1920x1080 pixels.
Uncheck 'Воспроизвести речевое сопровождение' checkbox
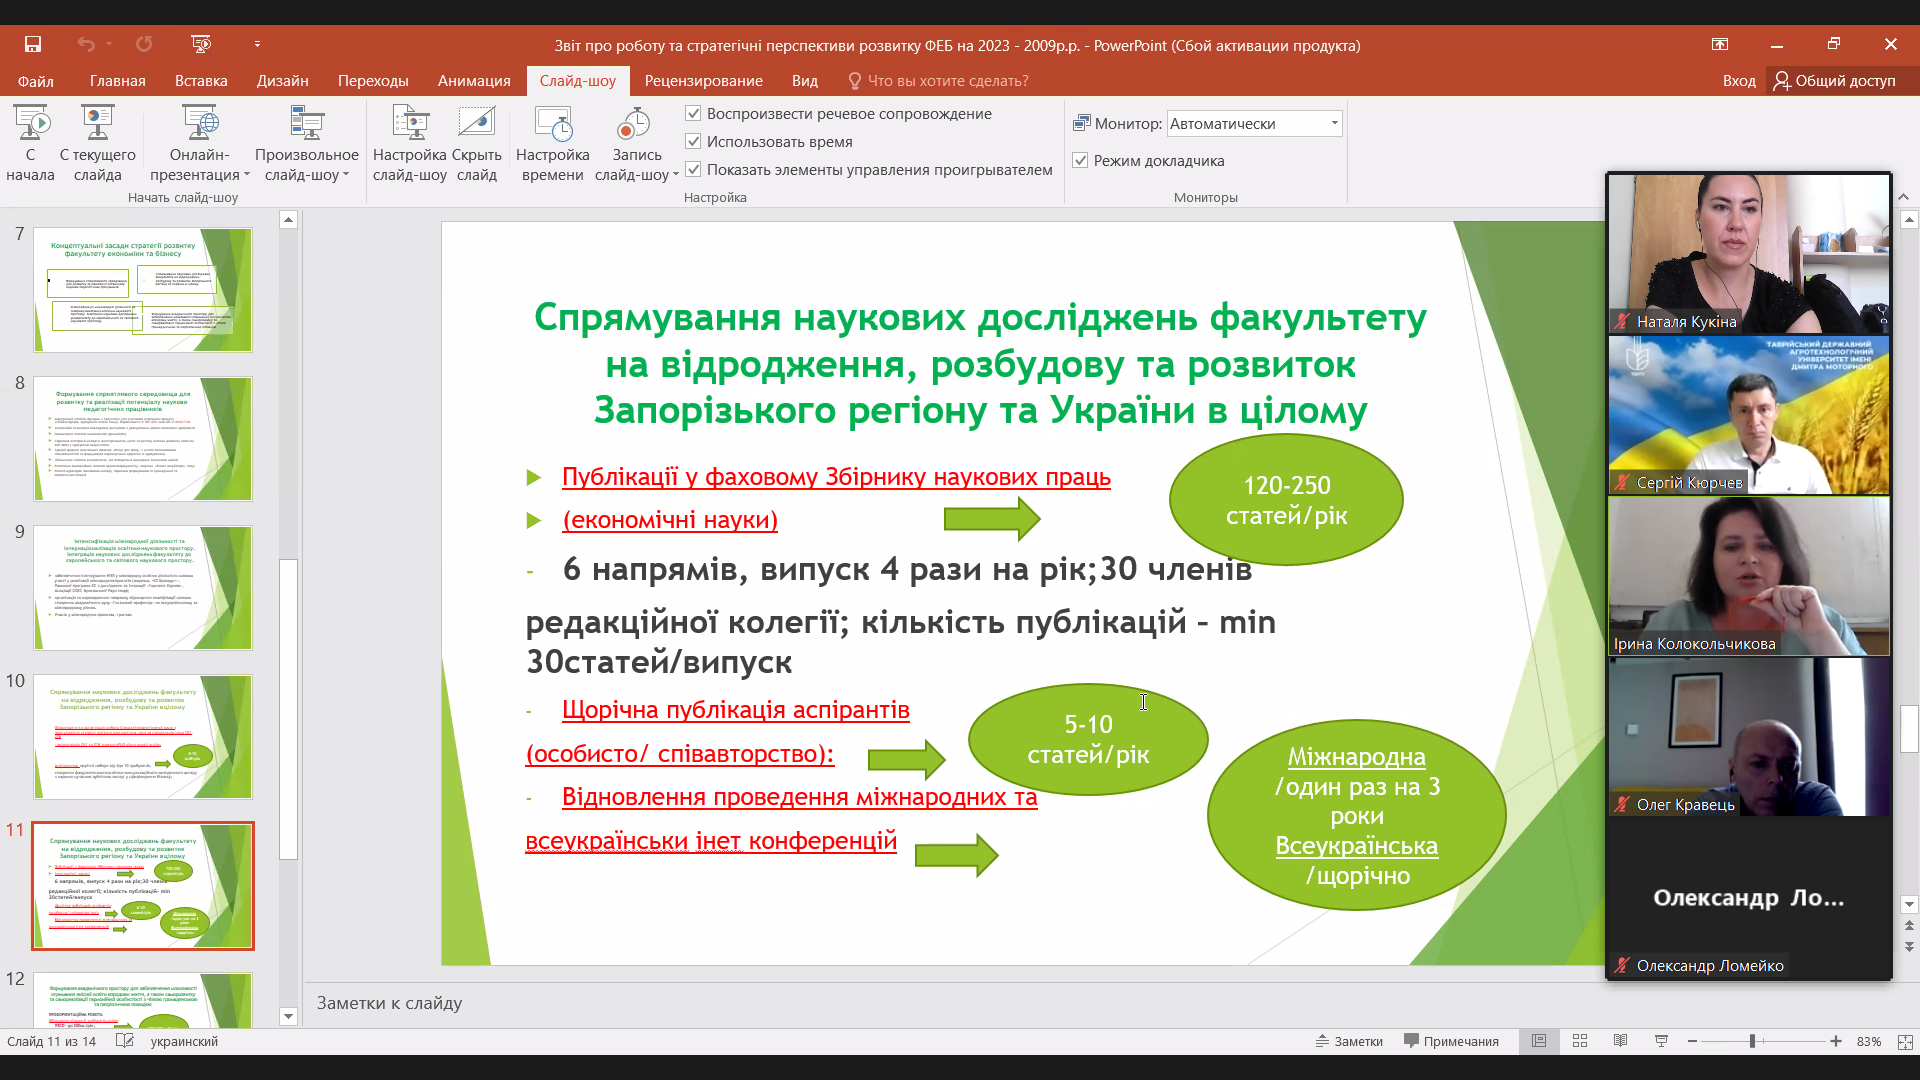pyautogui.click(x=693, y=114)
